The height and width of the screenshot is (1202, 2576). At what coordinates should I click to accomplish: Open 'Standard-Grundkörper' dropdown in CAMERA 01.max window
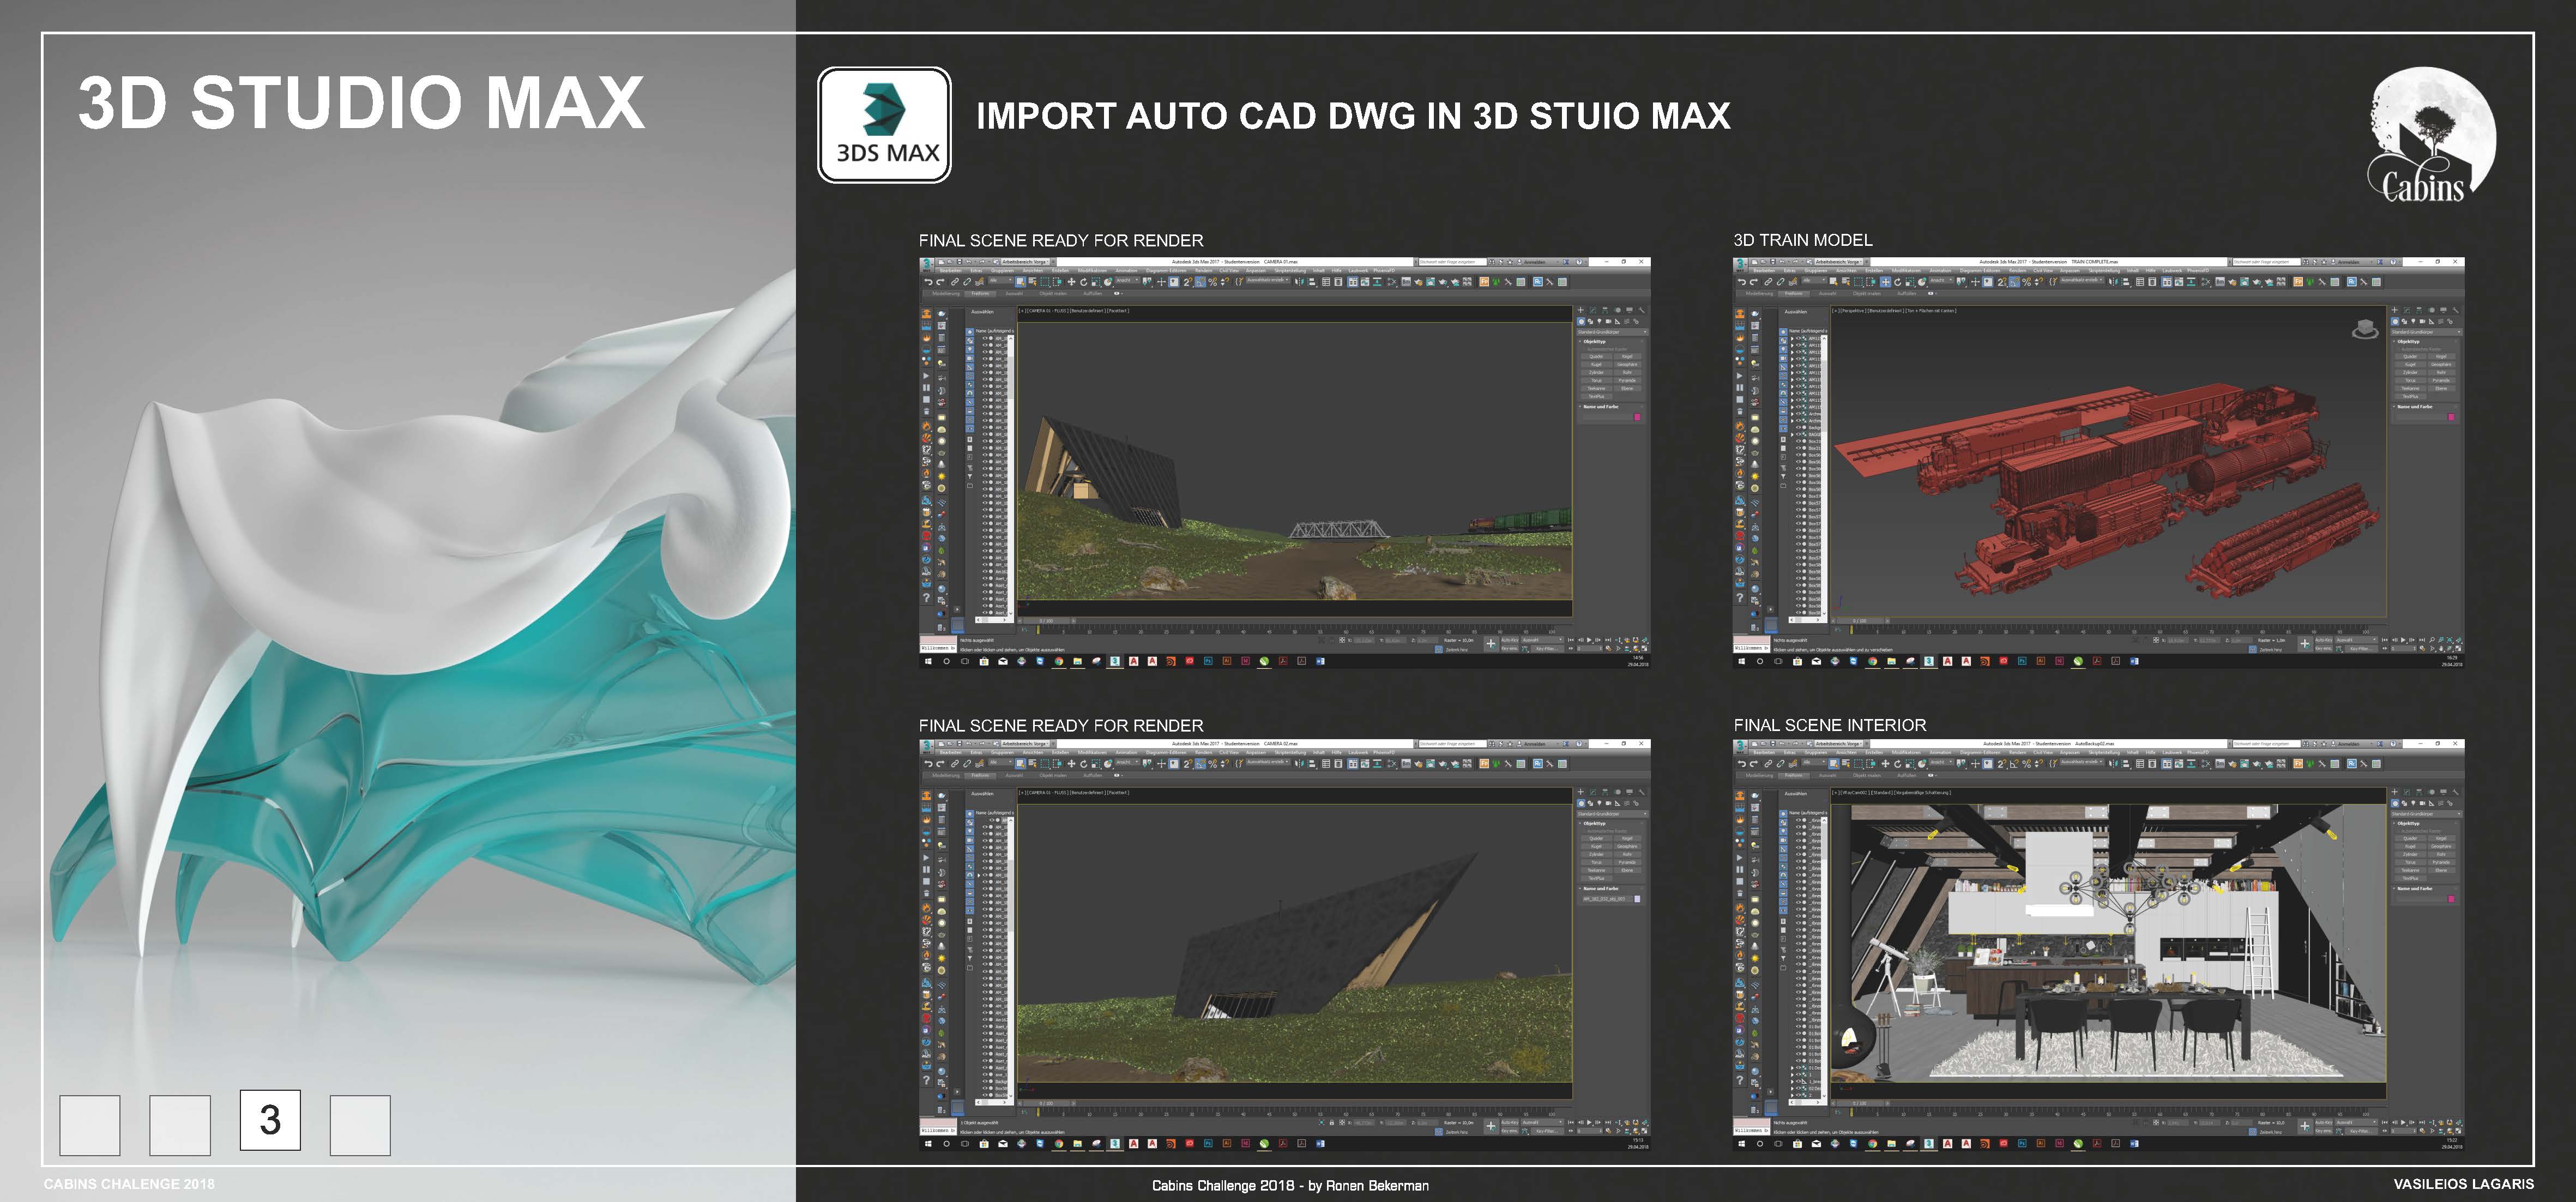pyautogui.click(x=1613, y=332)
